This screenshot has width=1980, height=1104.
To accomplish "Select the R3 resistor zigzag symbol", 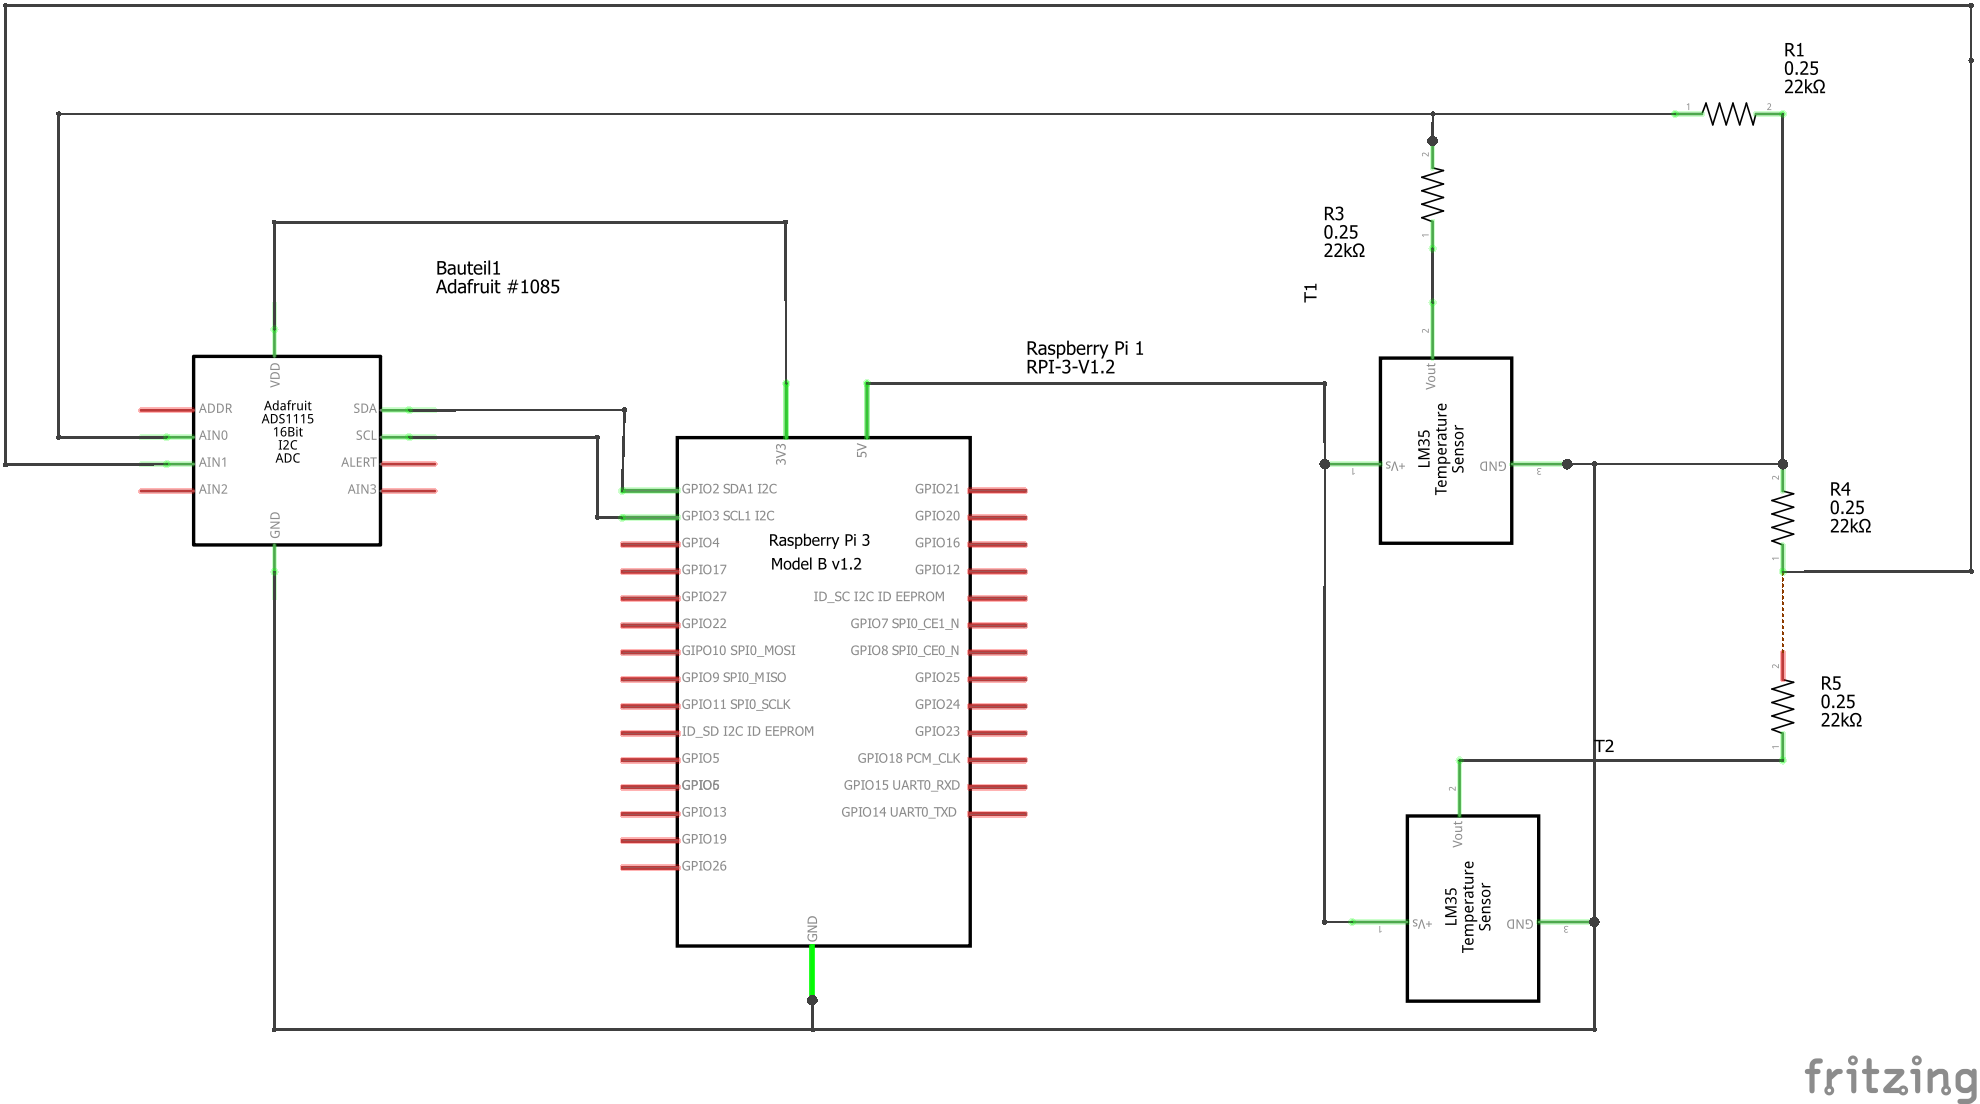I will (x=1433, y=195).
